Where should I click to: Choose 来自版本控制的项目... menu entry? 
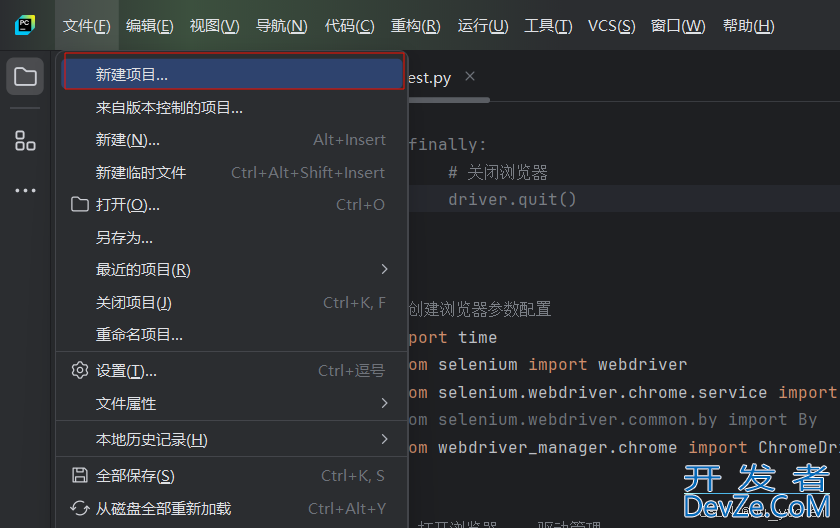[x=169, y=107]
